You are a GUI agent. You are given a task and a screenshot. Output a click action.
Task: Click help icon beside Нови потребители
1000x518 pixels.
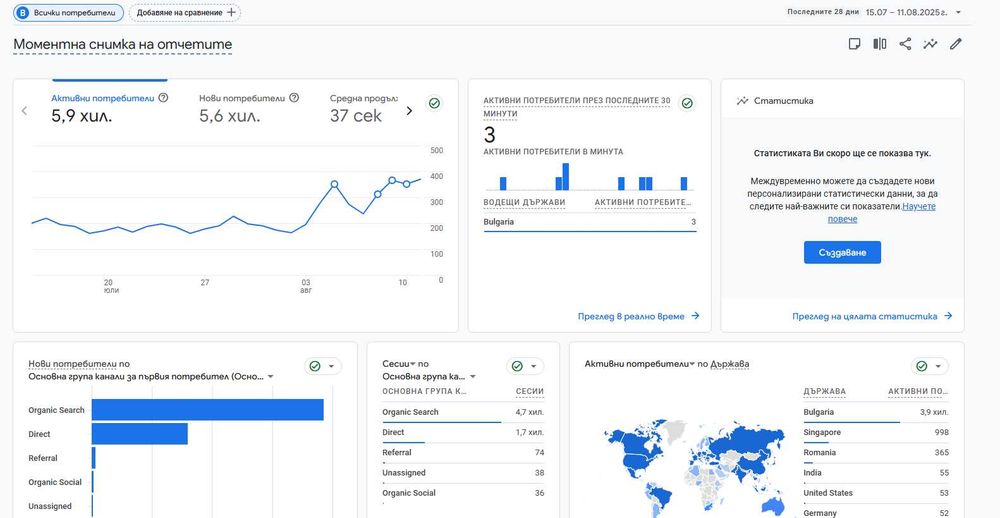(294, 98)
